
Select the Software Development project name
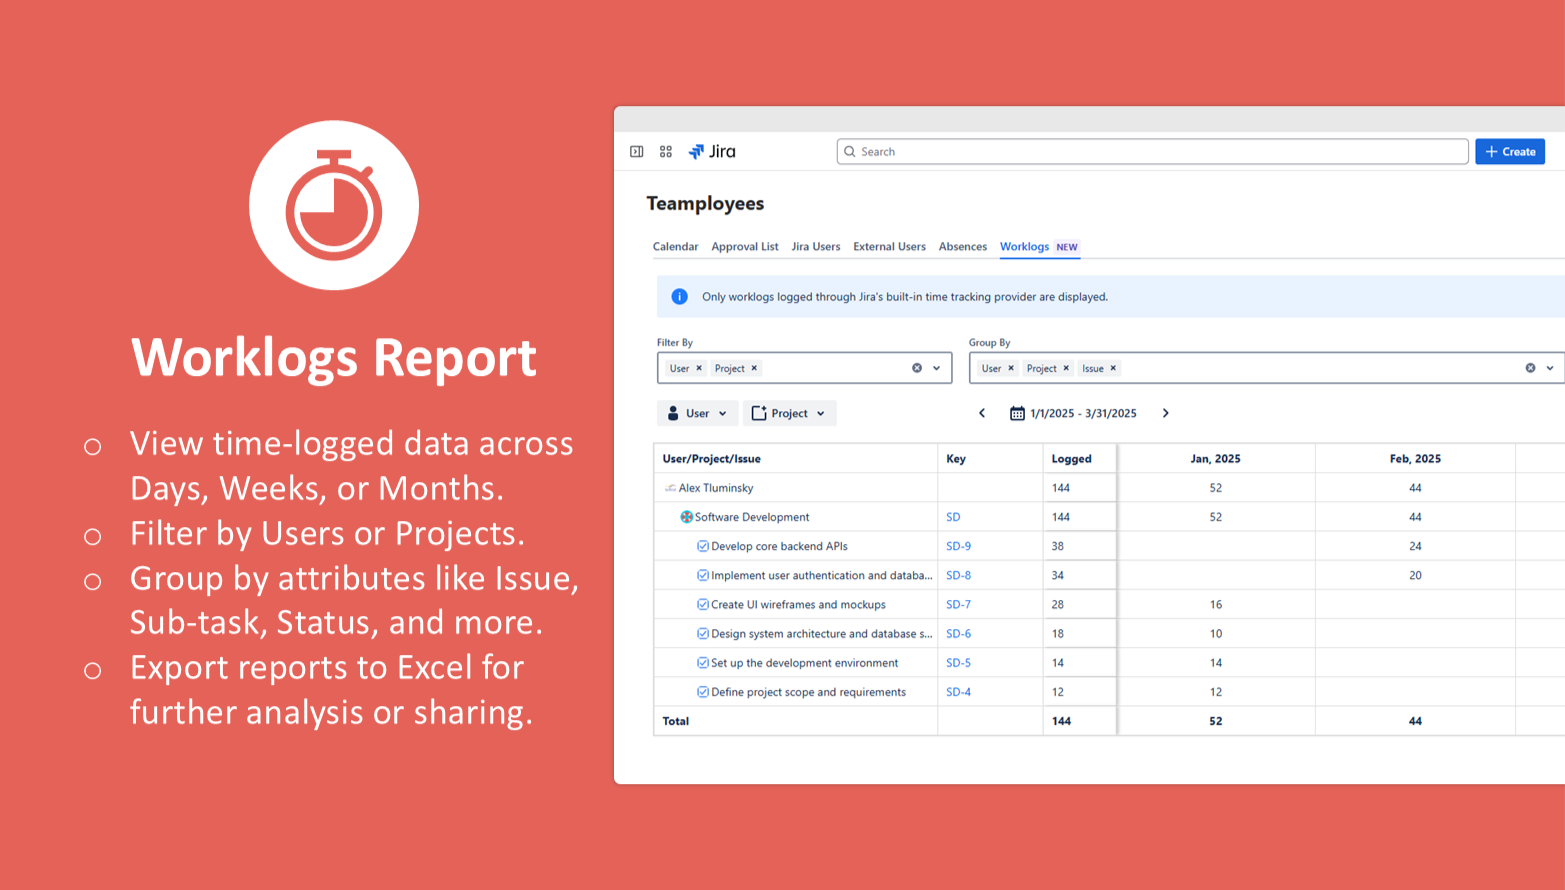pos(752,517)
